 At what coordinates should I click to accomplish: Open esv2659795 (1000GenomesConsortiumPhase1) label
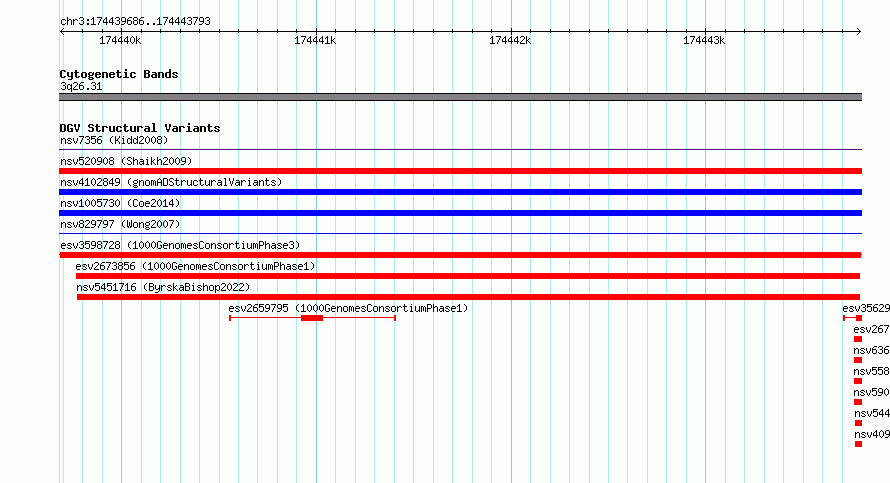pos(348,308)
